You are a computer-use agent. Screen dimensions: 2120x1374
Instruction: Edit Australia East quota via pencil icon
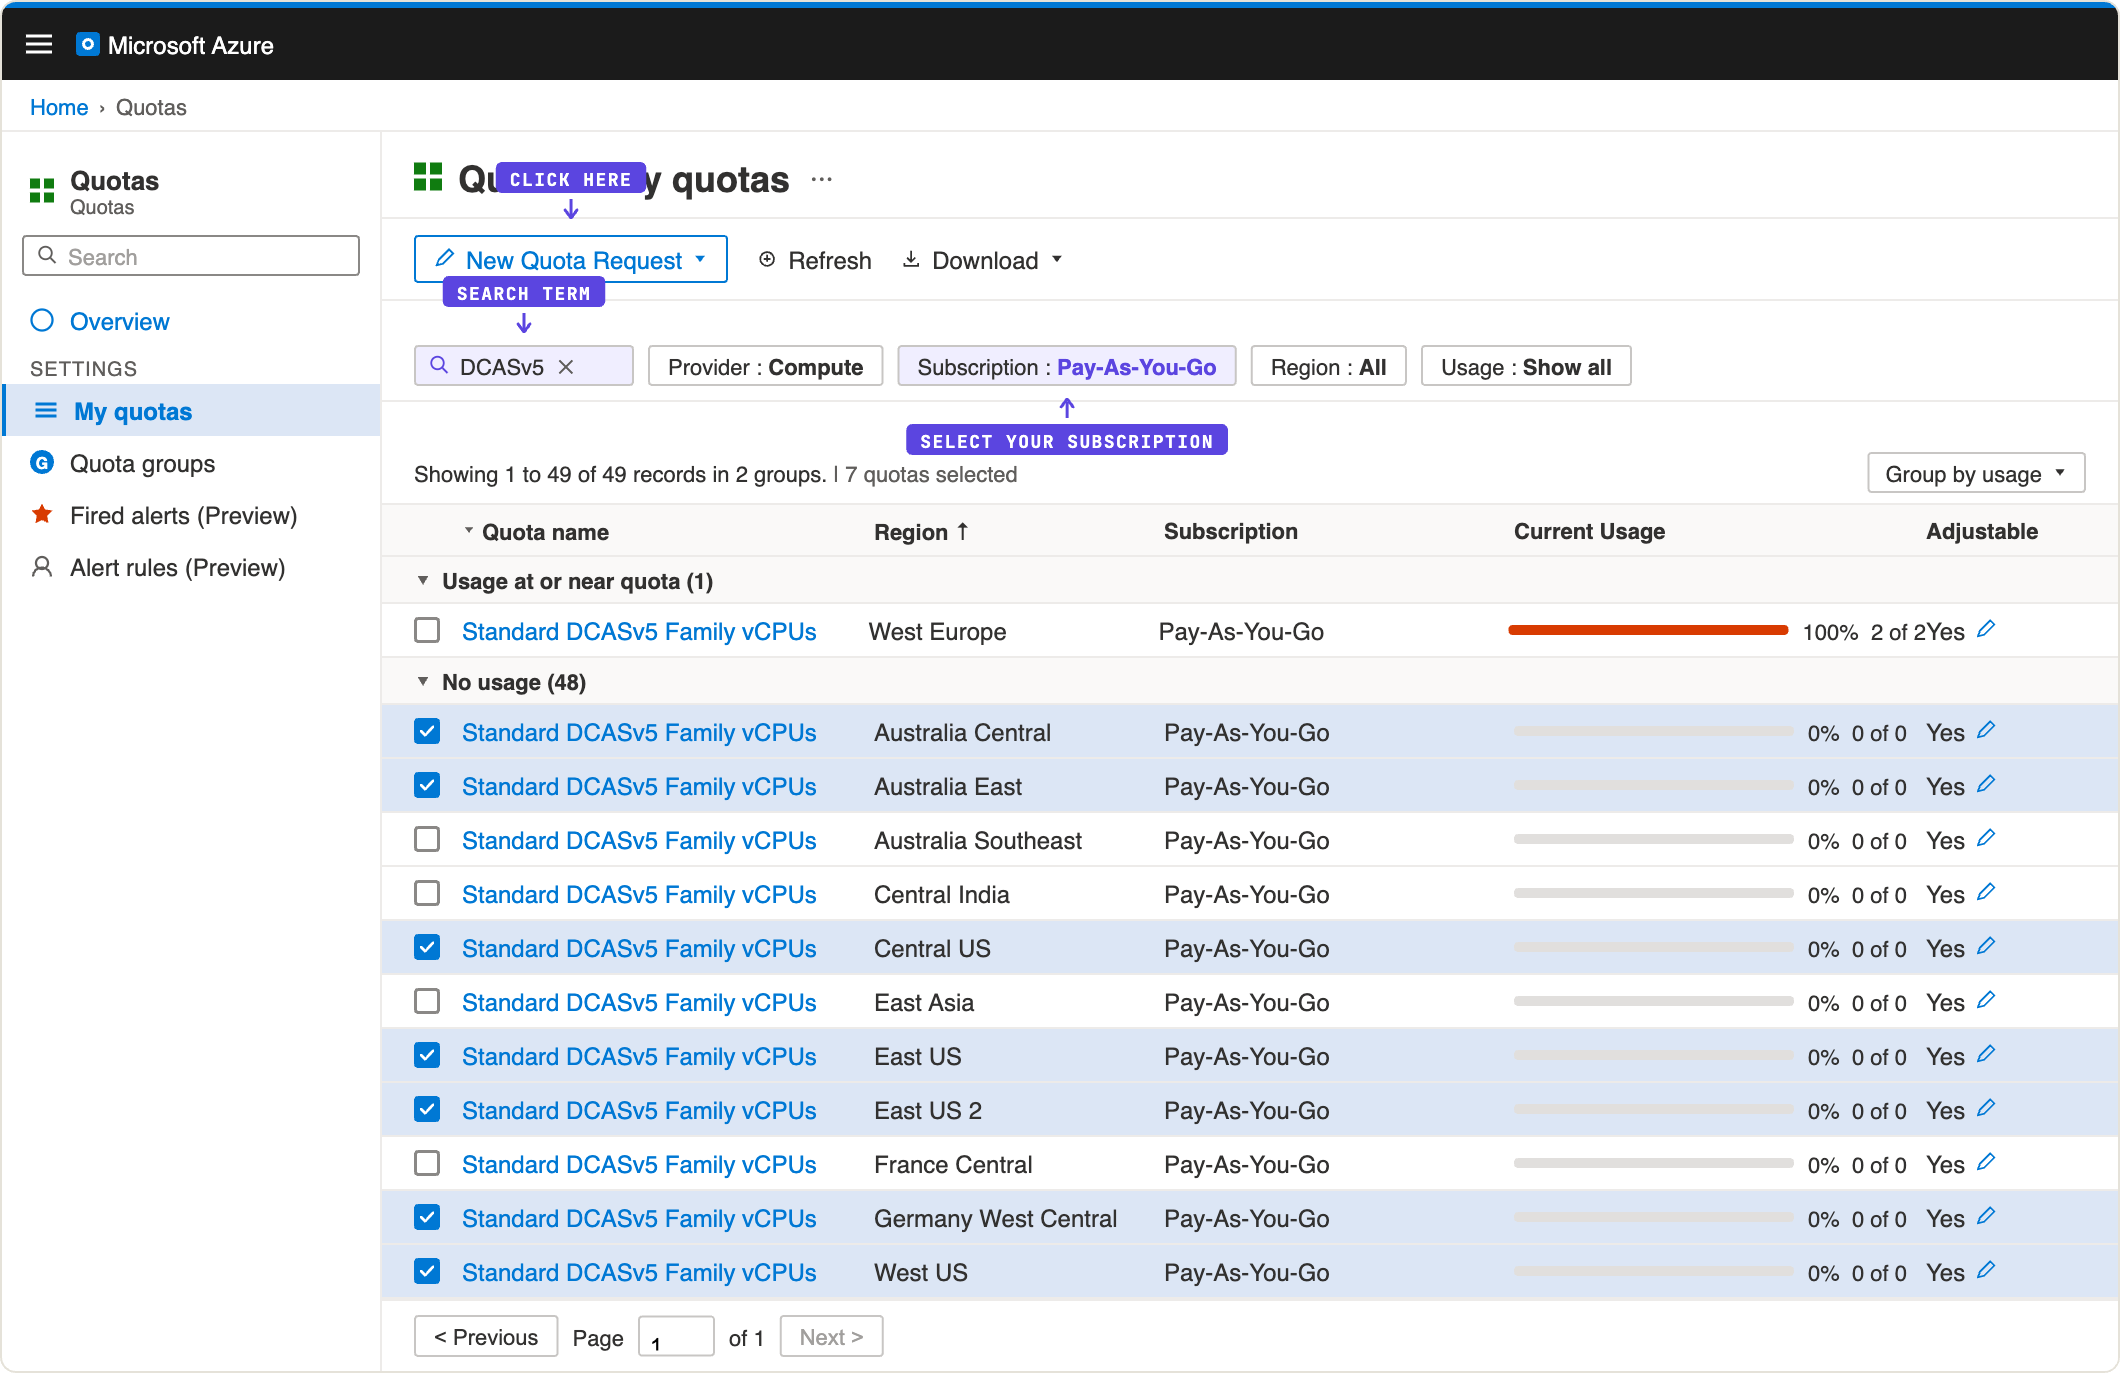pyautogui.click(x=1986, y=784)
